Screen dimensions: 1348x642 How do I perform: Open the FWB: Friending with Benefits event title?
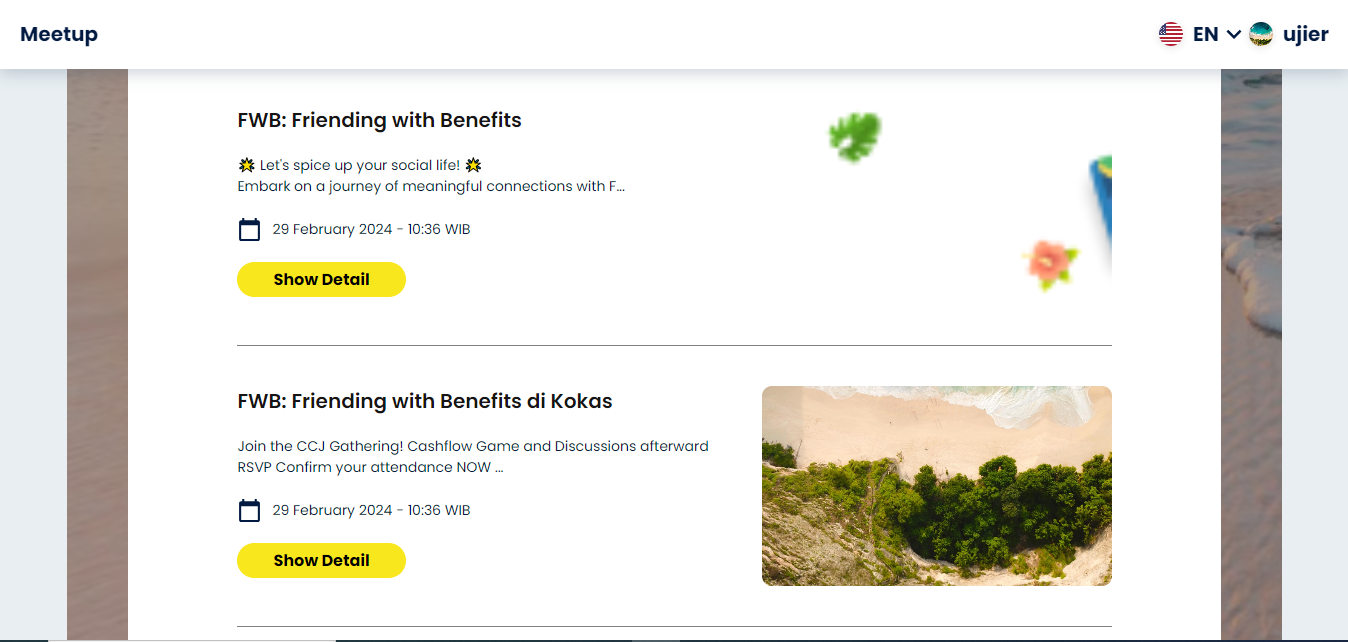coord(379,120)
